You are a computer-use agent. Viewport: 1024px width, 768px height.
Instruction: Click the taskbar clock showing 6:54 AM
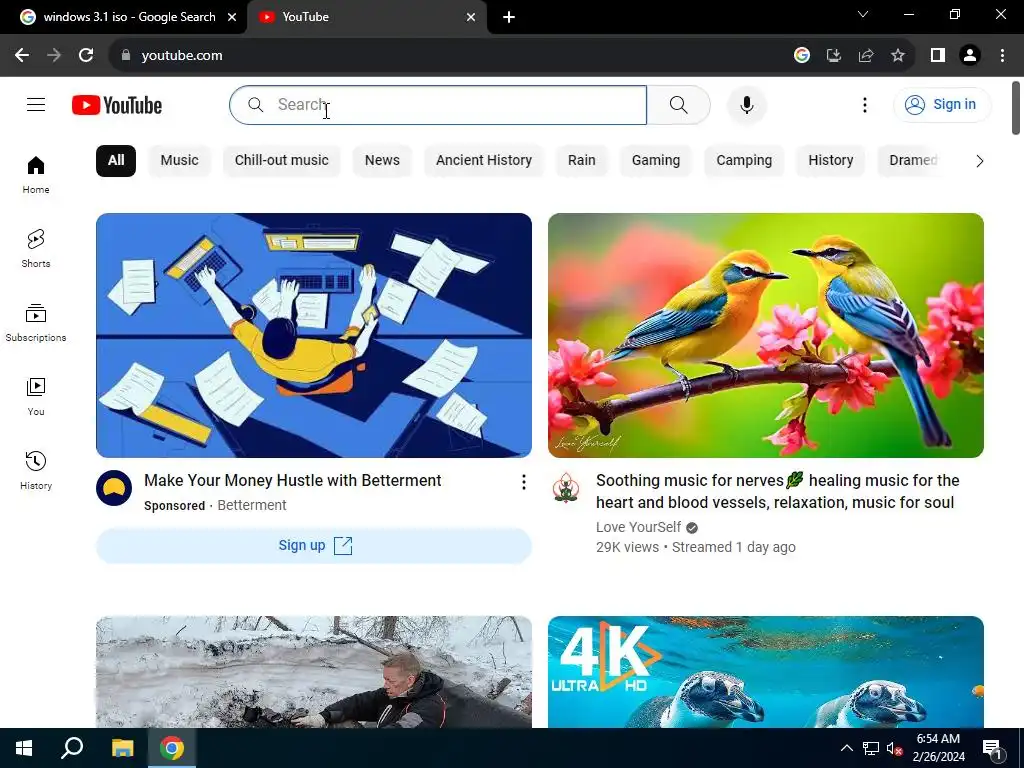(x=938, y=748)
